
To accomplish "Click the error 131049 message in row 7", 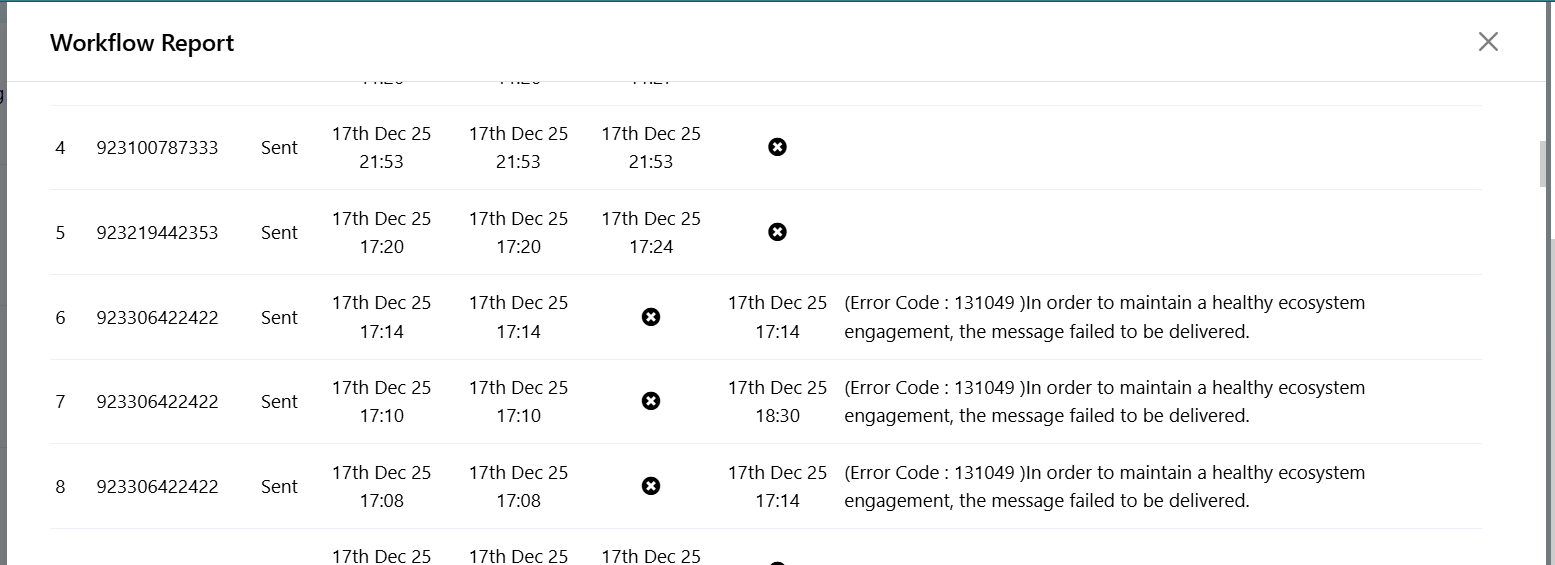I will [x=1104, y=401].
